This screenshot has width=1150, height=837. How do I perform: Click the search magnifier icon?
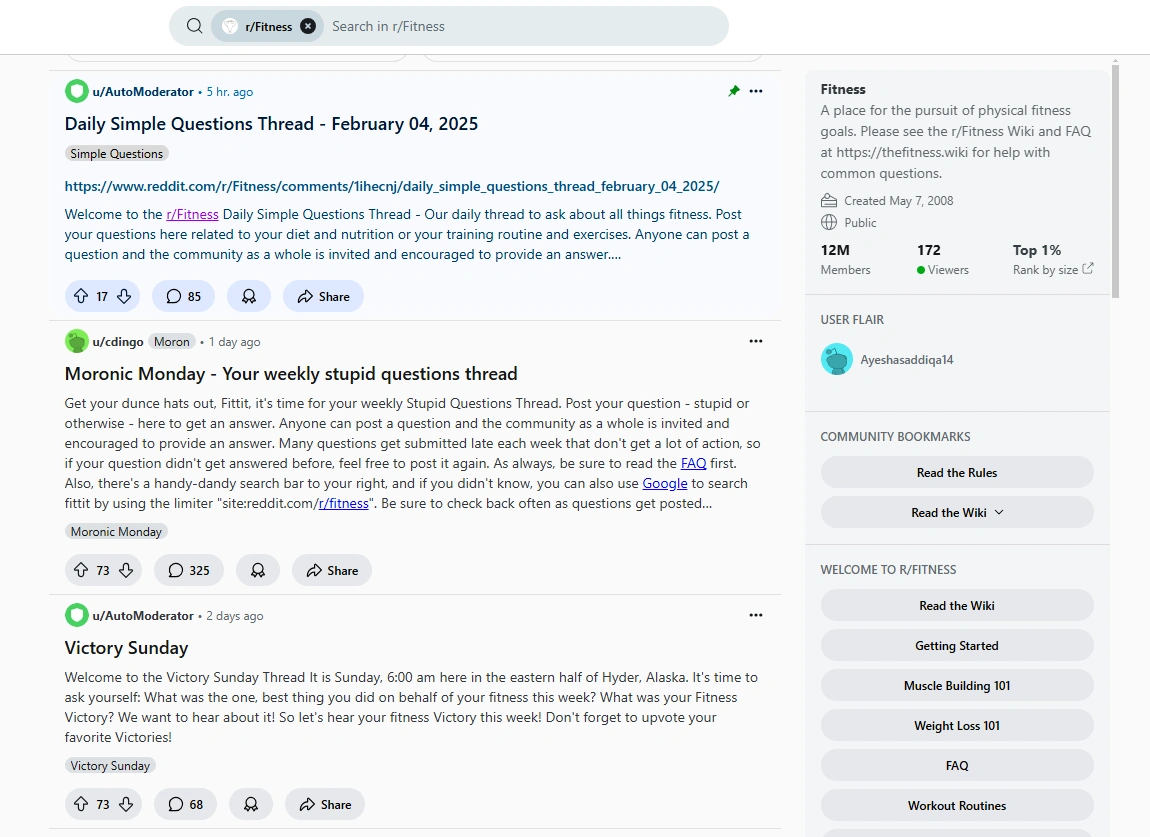pos(194,26)
